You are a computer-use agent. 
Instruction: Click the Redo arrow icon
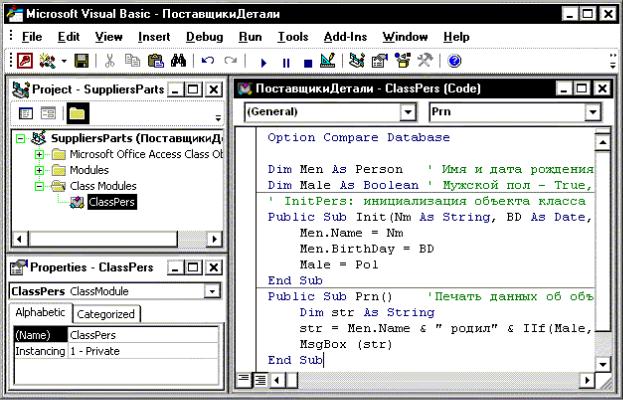tap(230, 61)
